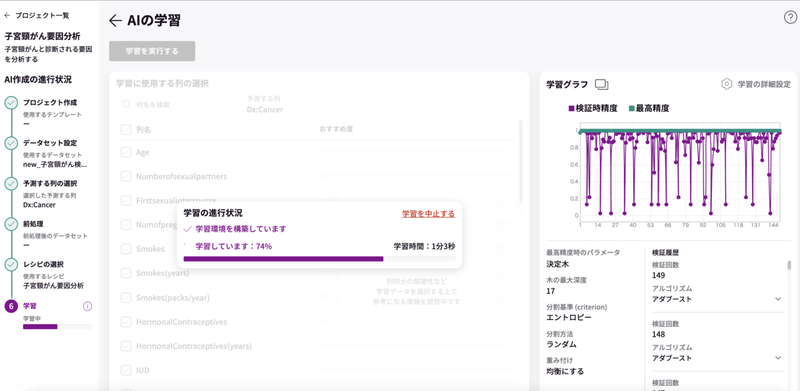Expand the 検証回数 148 アダブースト entry

[x=778, y=358]
